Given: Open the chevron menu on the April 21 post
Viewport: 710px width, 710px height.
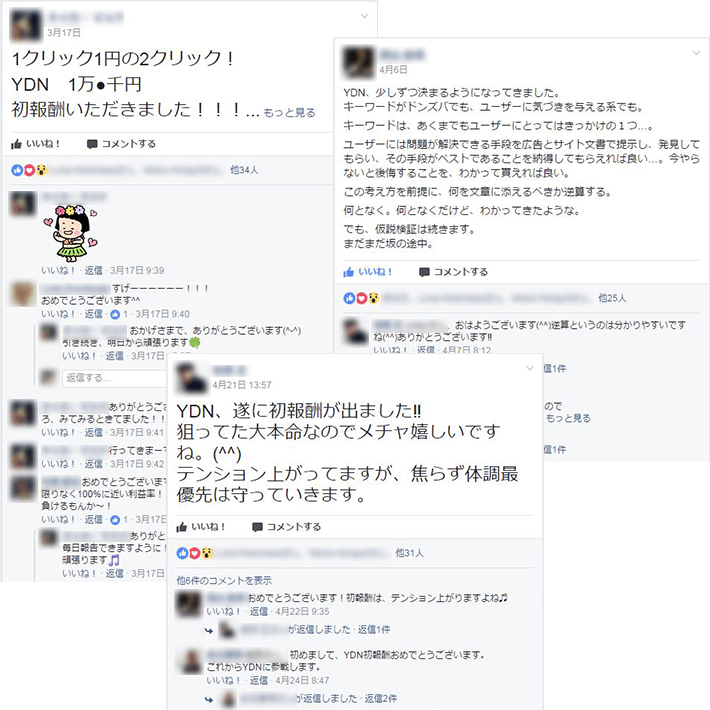Looking at the screenshot, I should [x=529, y=369].
